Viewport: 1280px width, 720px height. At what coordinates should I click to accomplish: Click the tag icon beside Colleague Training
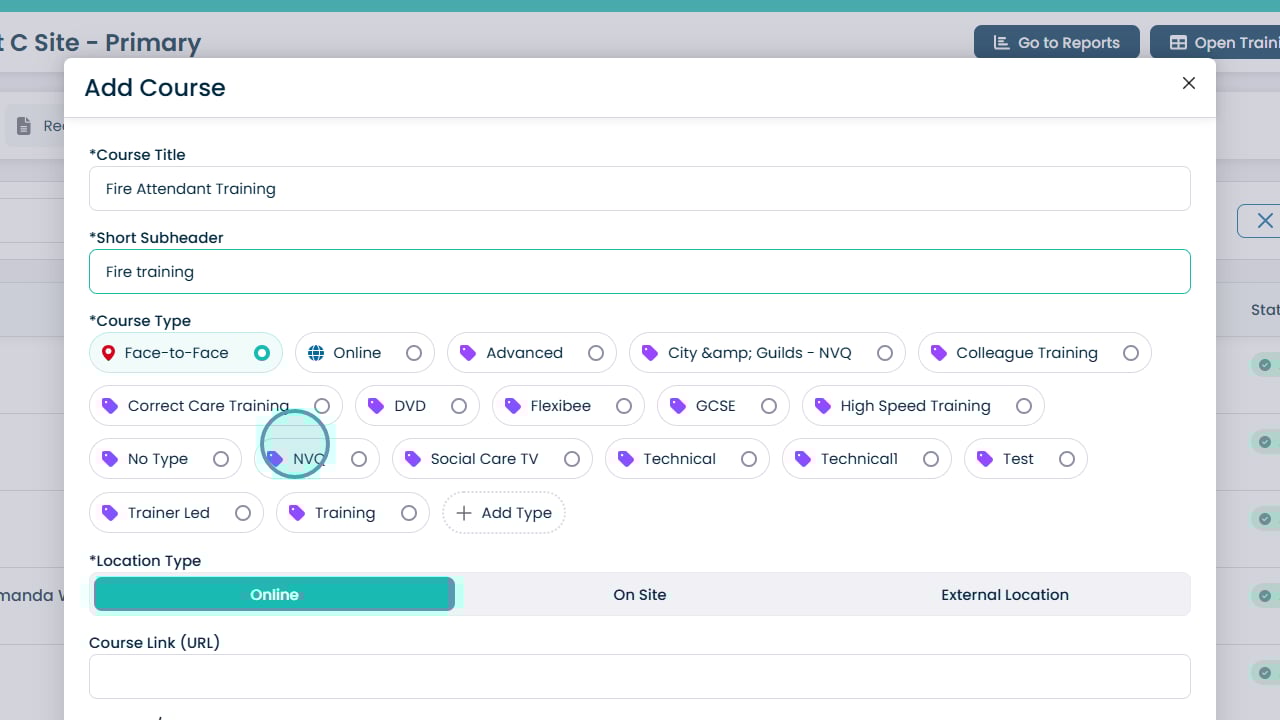(x=938, y=353)
